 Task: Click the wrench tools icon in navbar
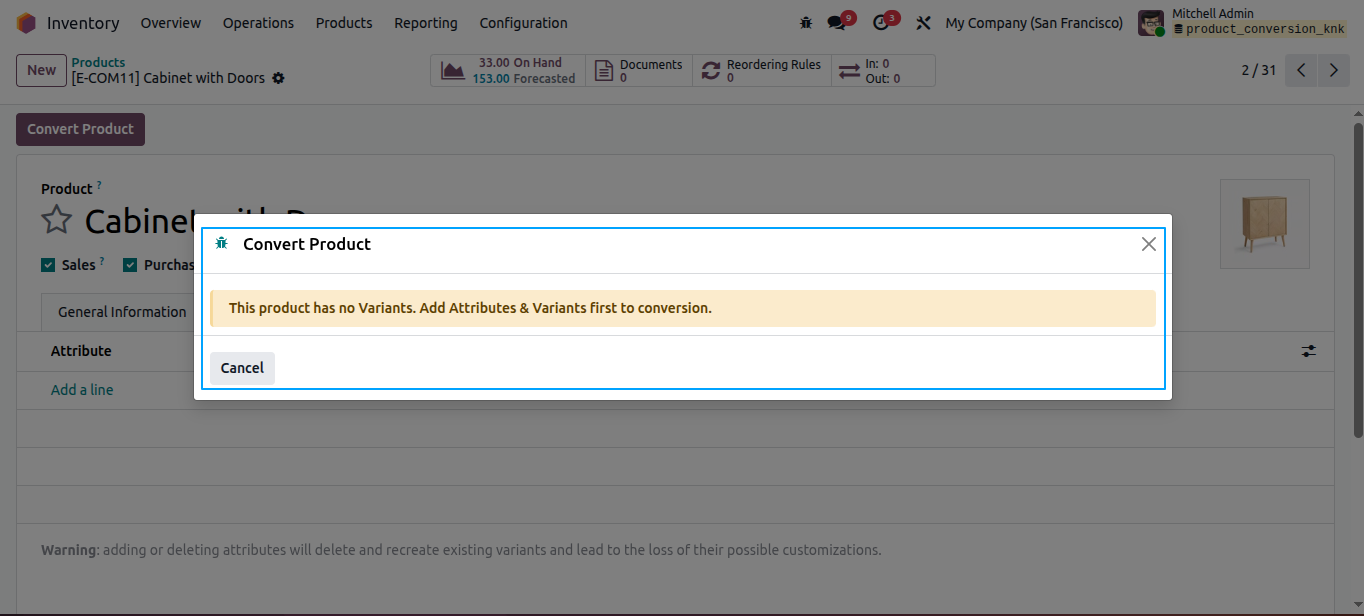pyautogui.click(x=924, y=23)
